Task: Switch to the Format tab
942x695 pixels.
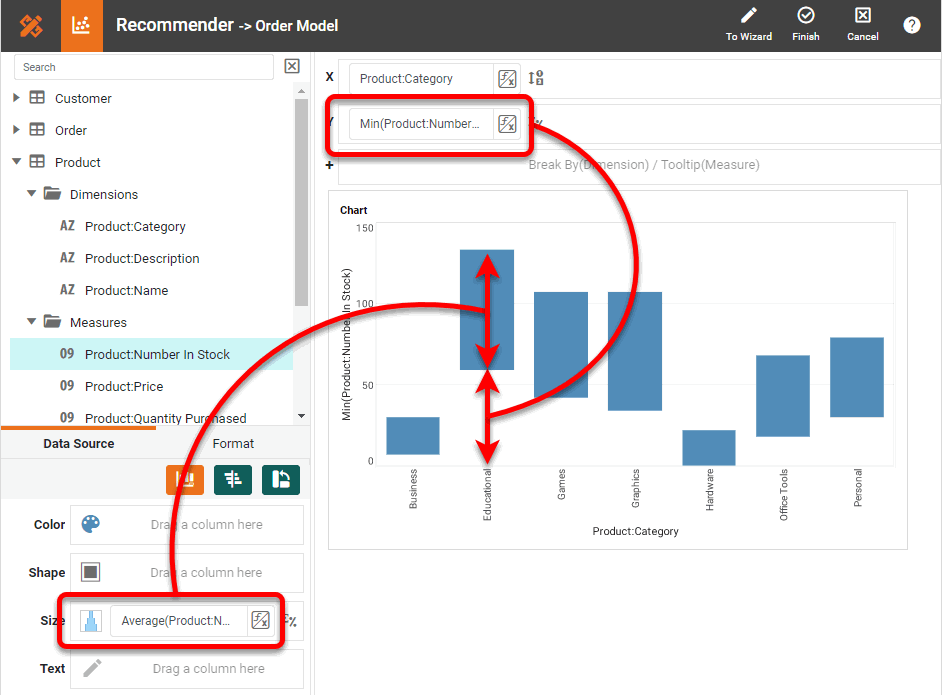Action: click(x=233, y=443)
